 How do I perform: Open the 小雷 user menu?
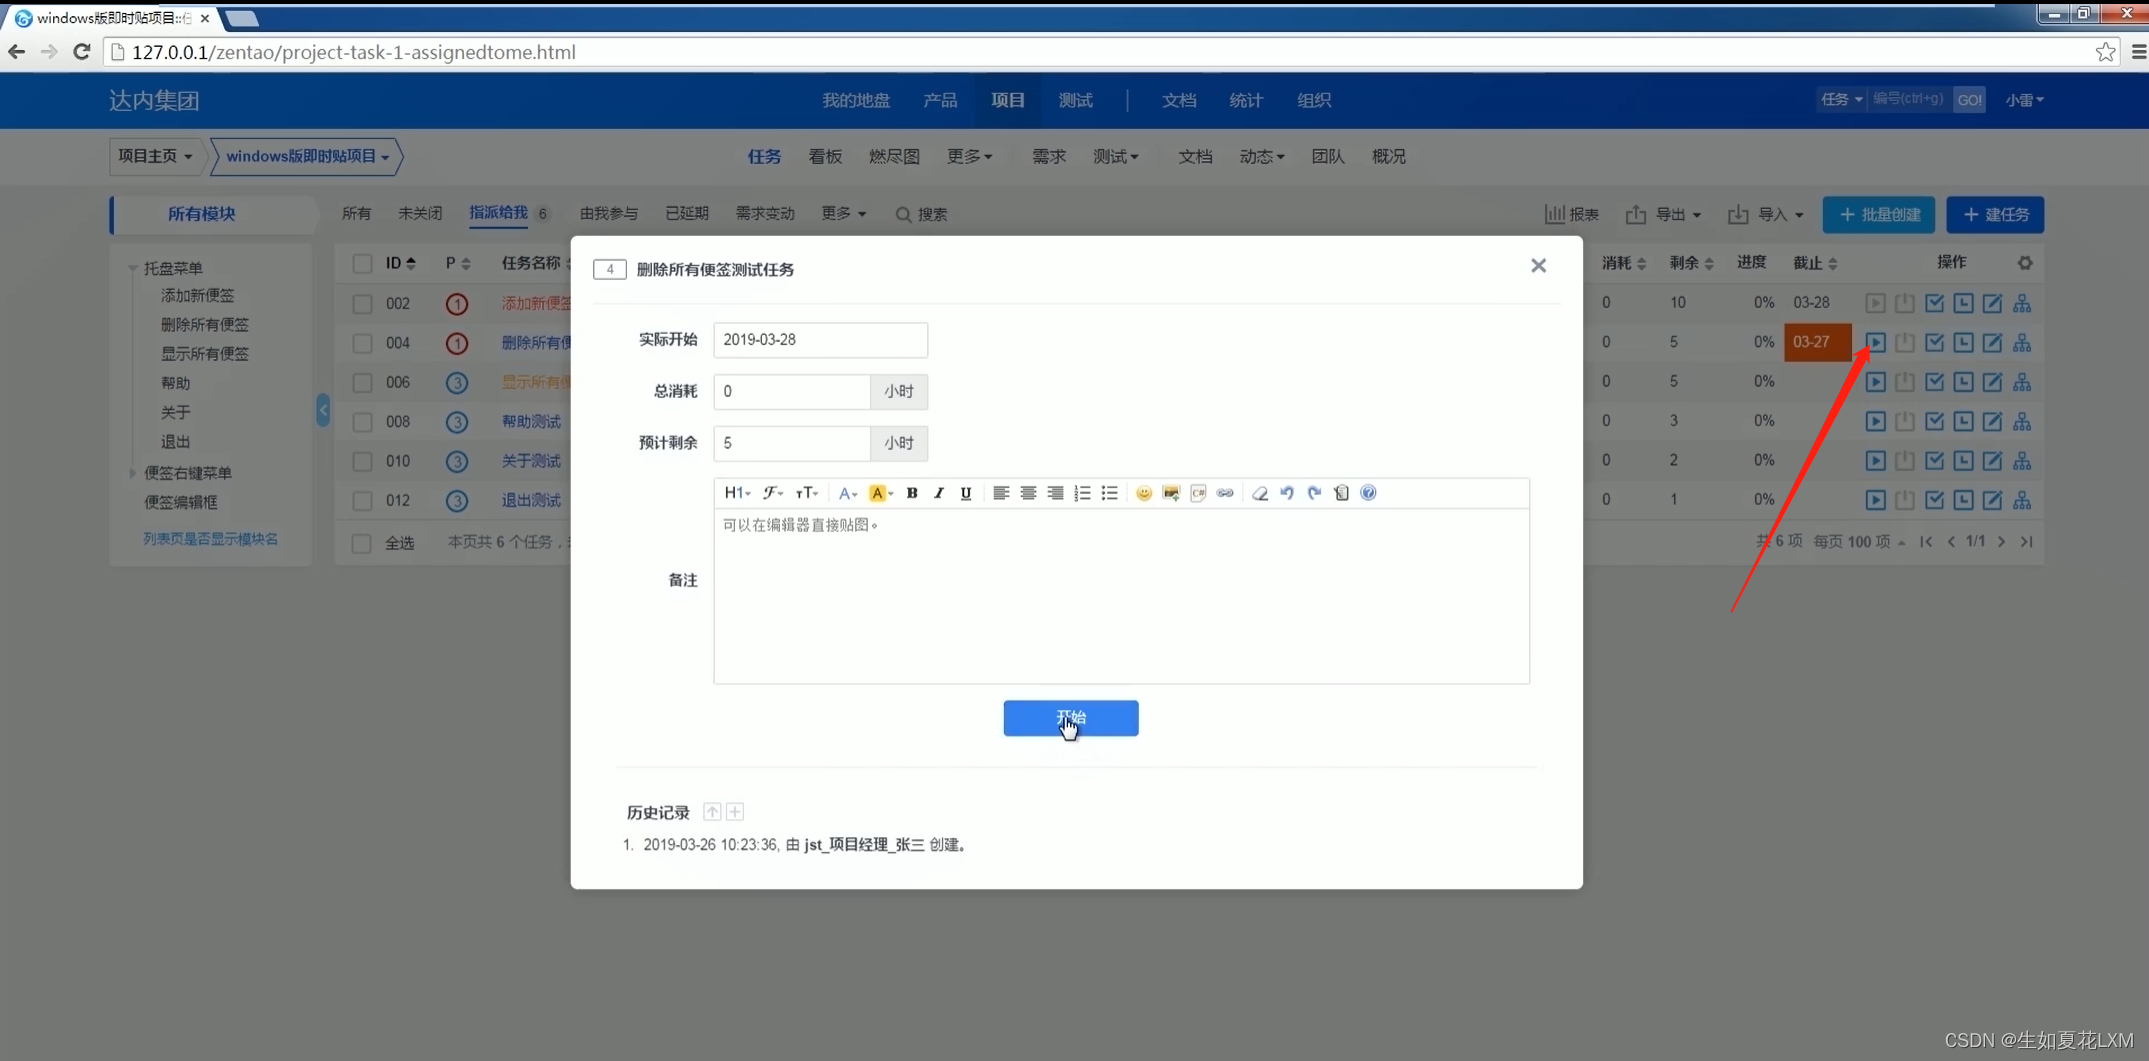pyautogui.click(x=2024, y=100)
